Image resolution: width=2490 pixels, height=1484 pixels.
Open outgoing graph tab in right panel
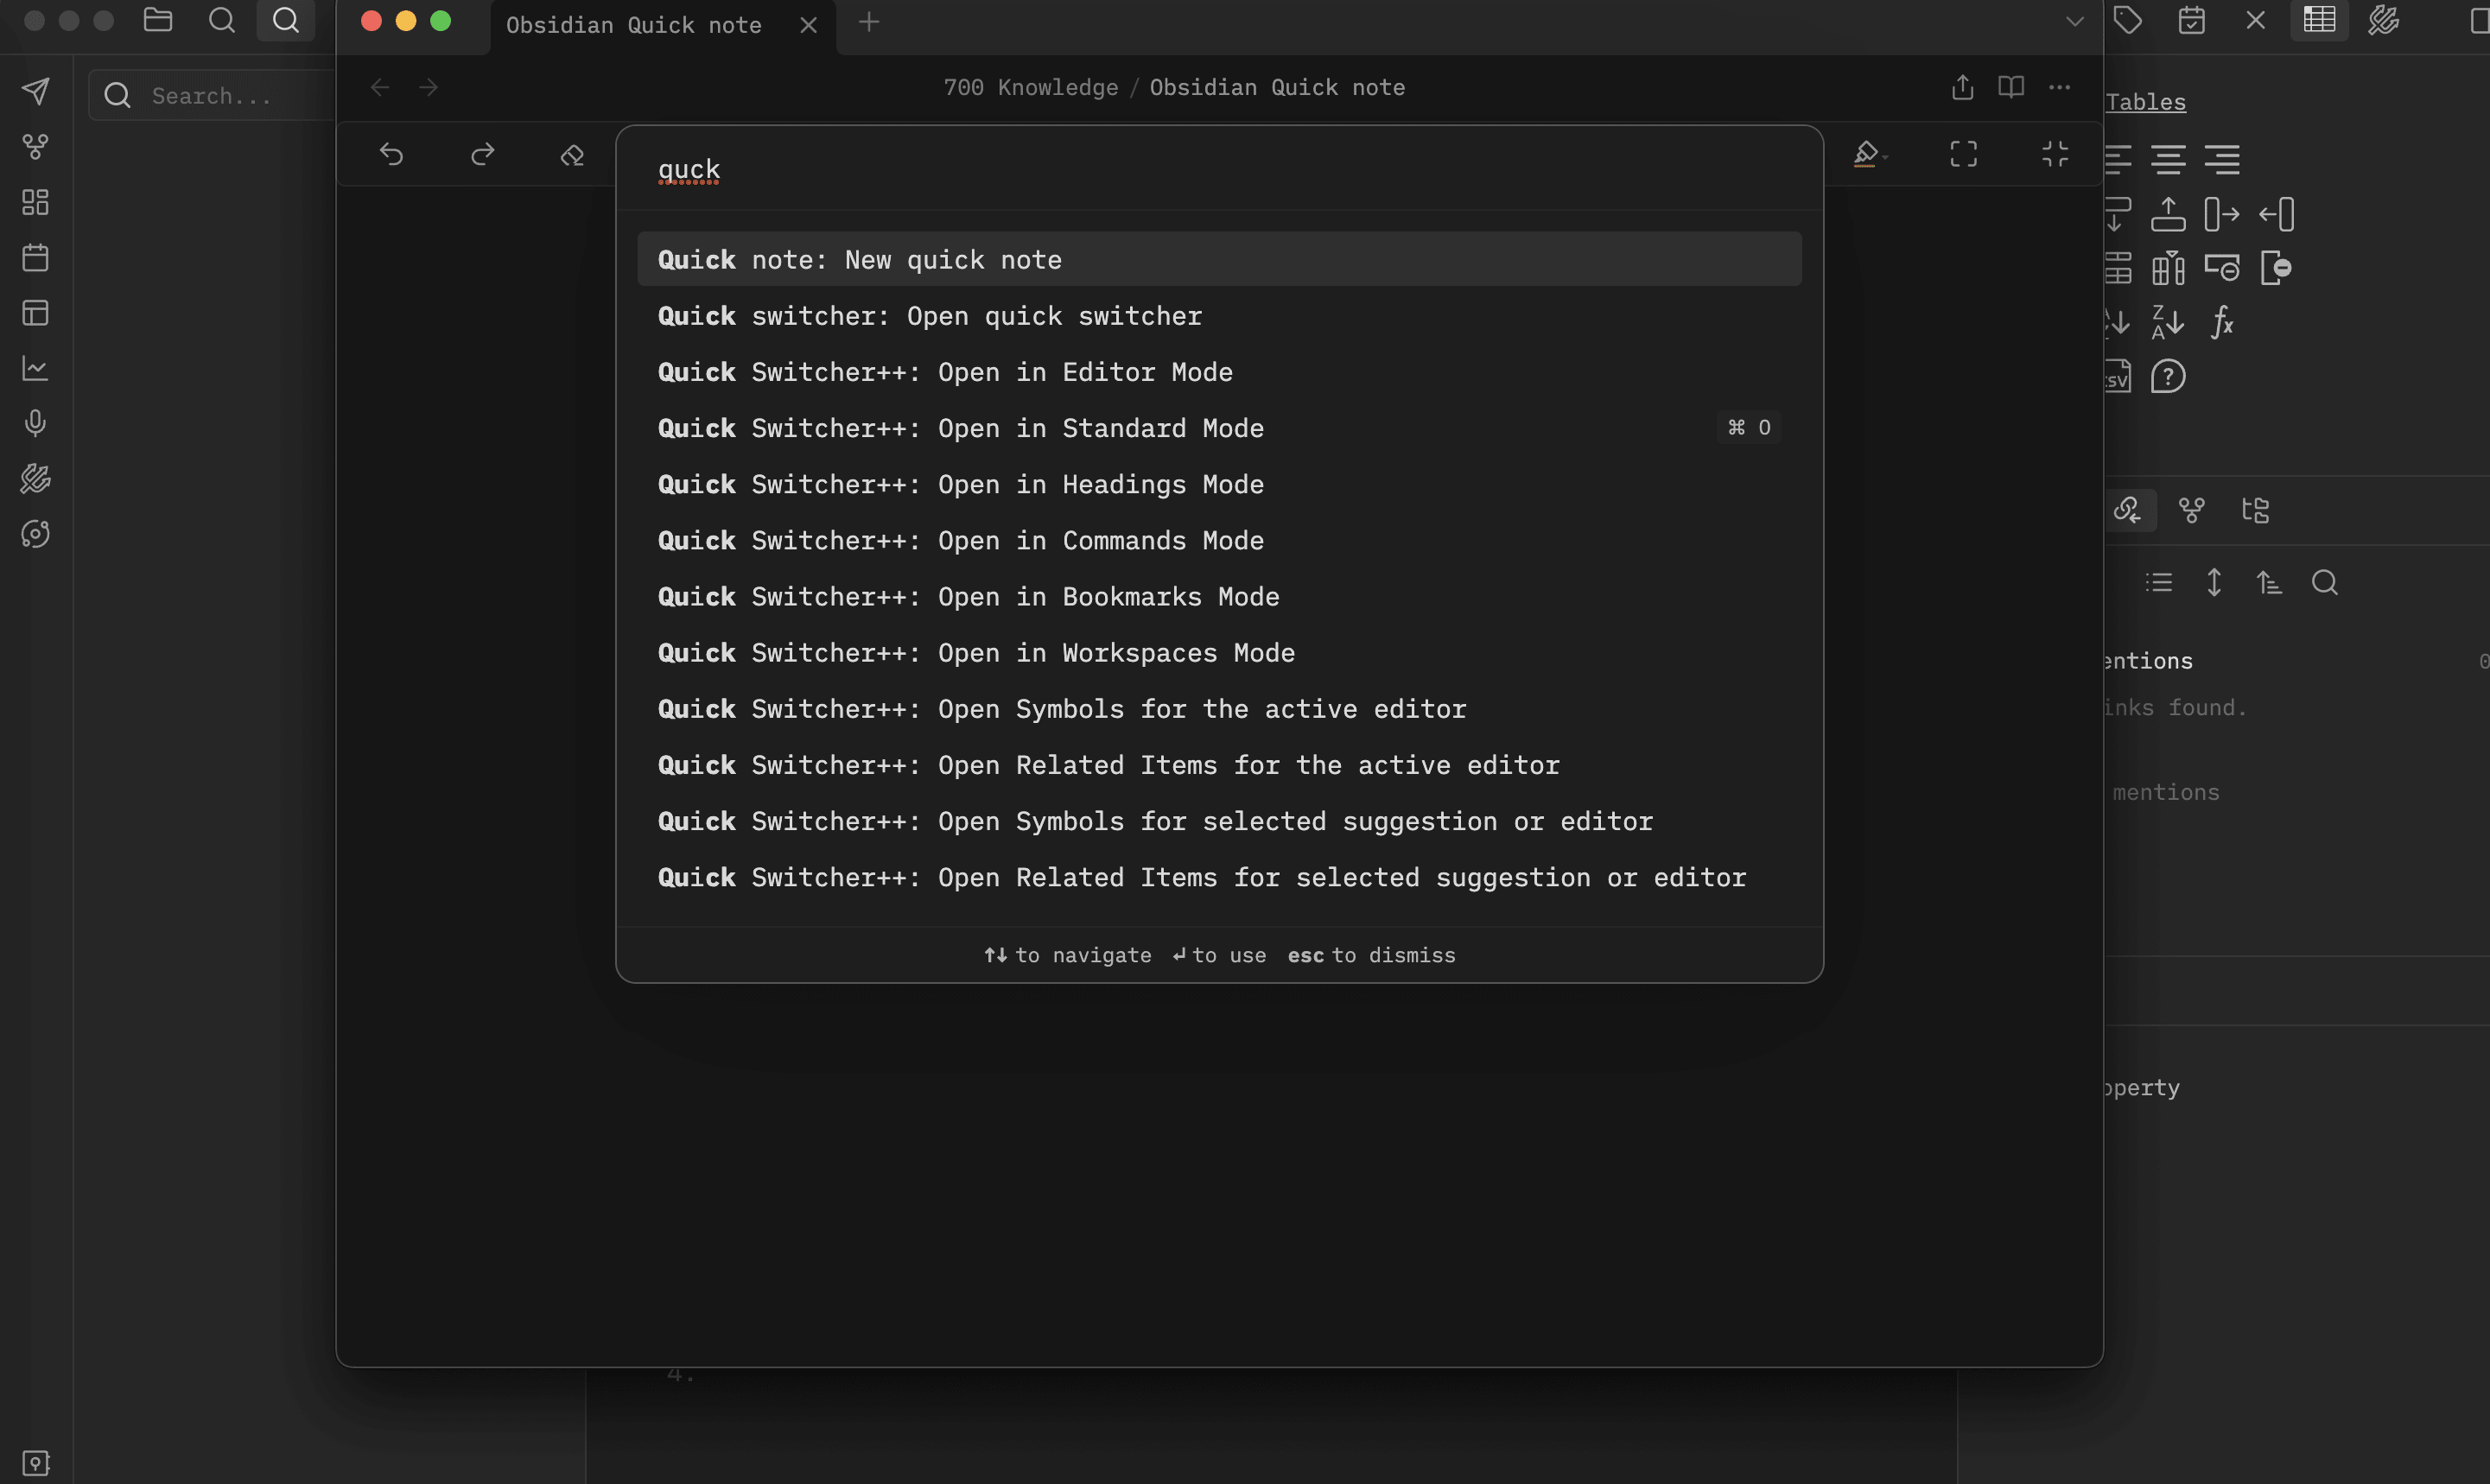(2192, 510)
